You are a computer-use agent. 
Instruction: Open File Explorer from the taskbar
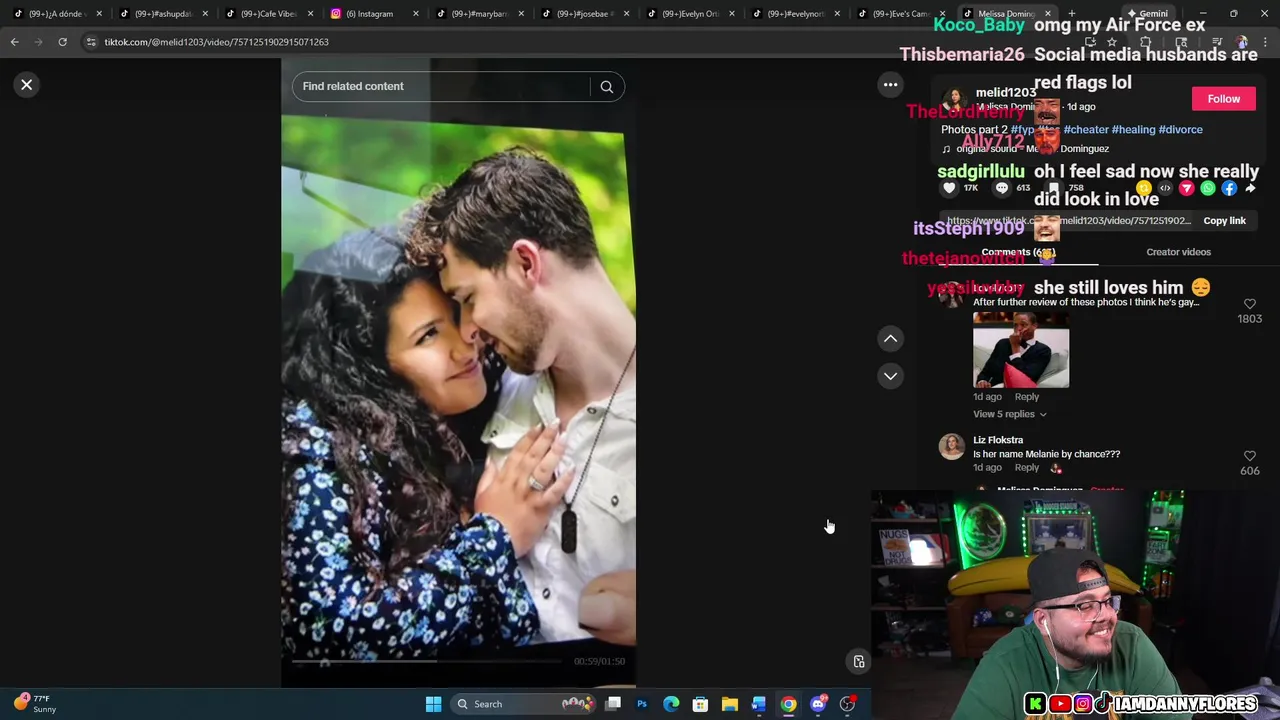(730, 704)
